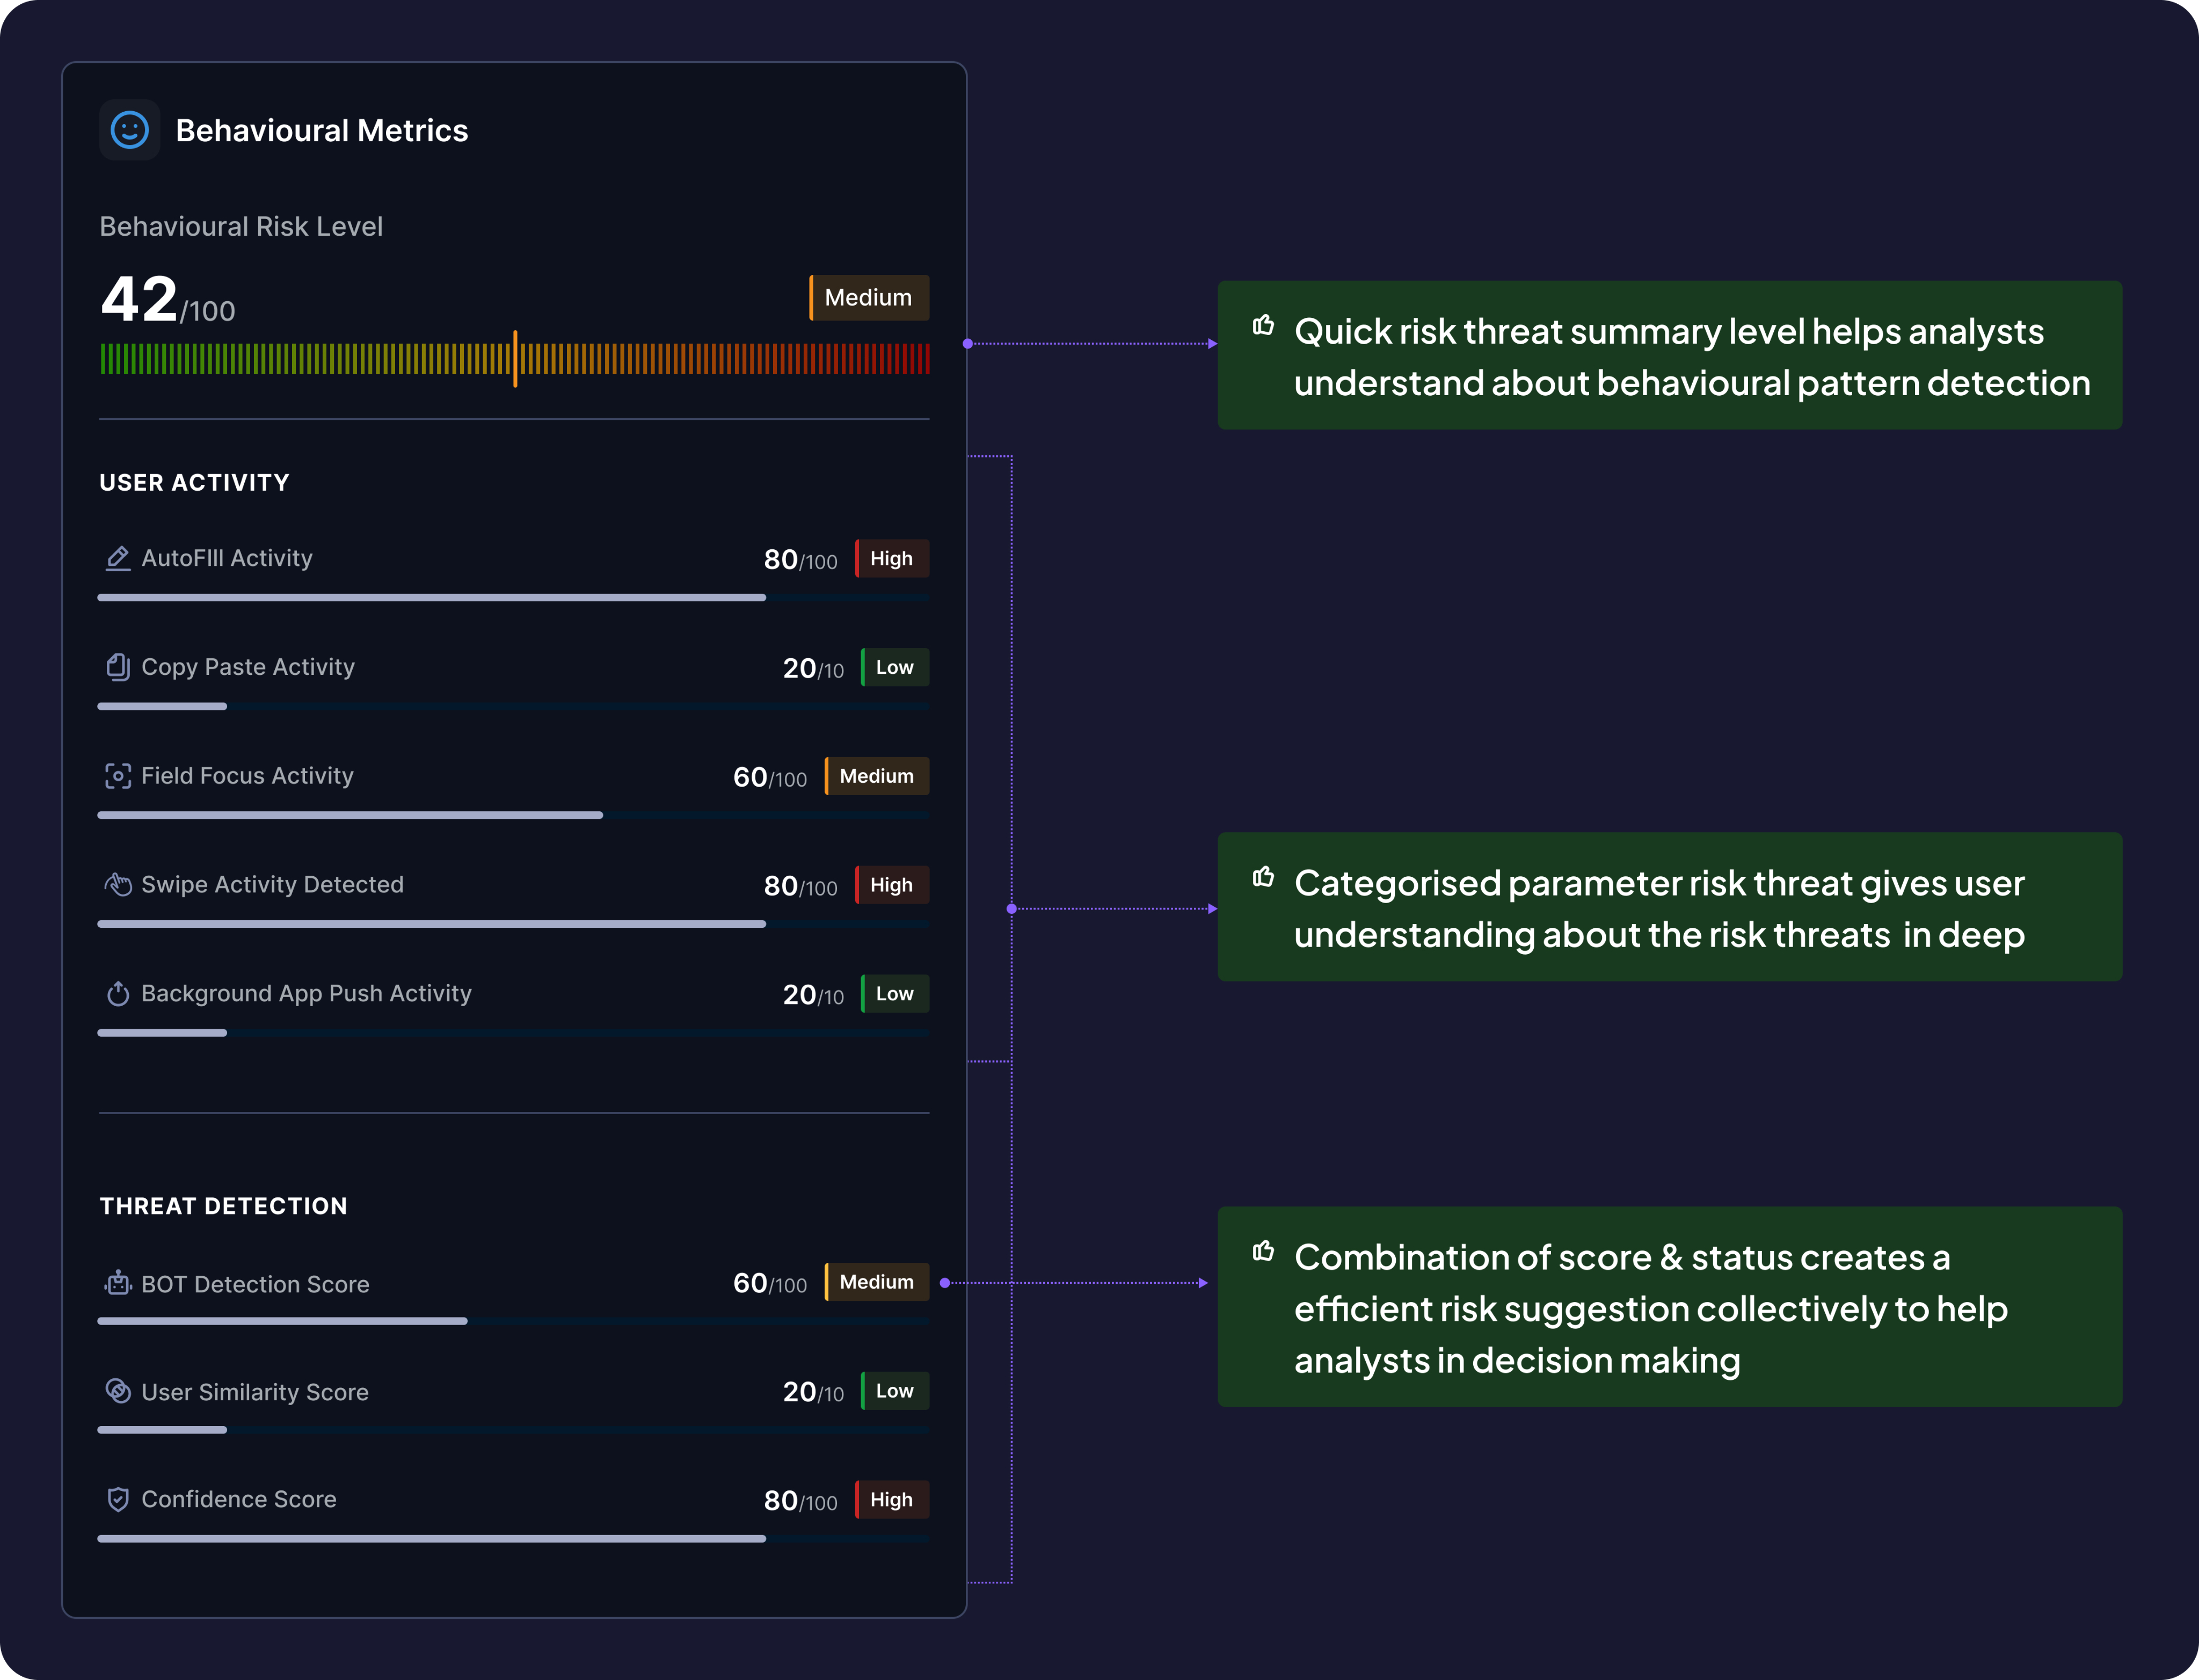Click the Swipe Activity hand icon

coord(118,885)
